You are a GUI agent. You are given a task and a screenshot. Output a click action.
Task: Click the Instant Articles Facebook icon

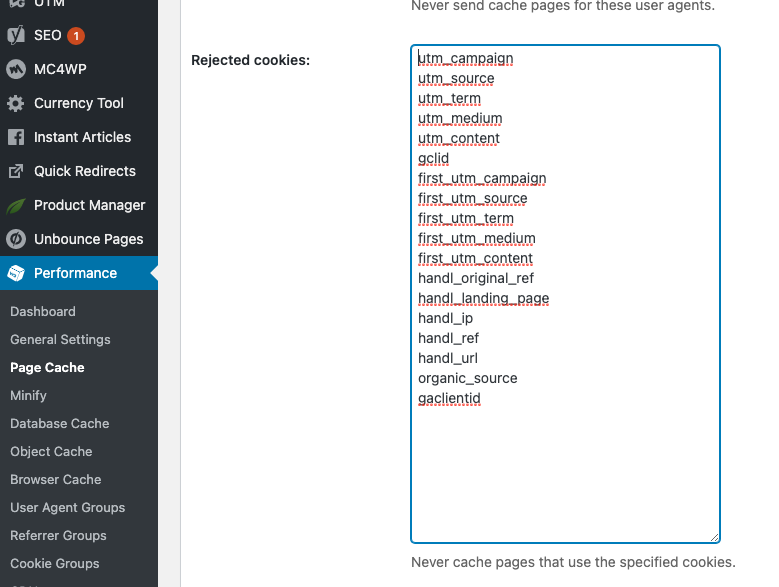pyautogui.click(x=16, y=137)
